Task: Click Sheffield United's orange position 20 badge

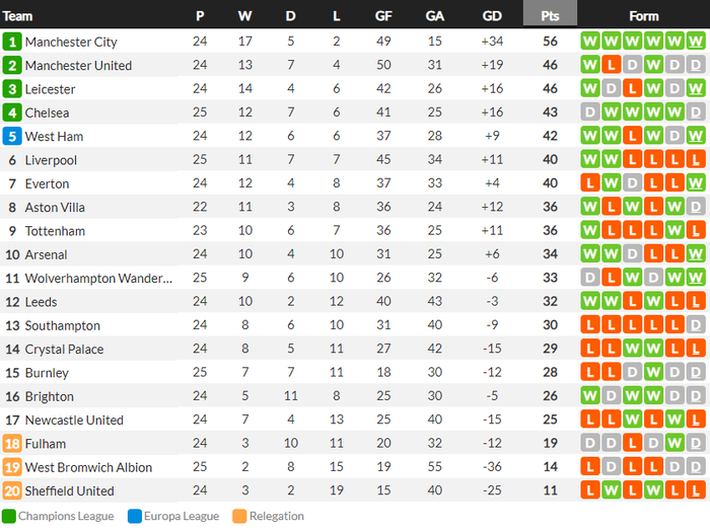Action: pos(12,491)
